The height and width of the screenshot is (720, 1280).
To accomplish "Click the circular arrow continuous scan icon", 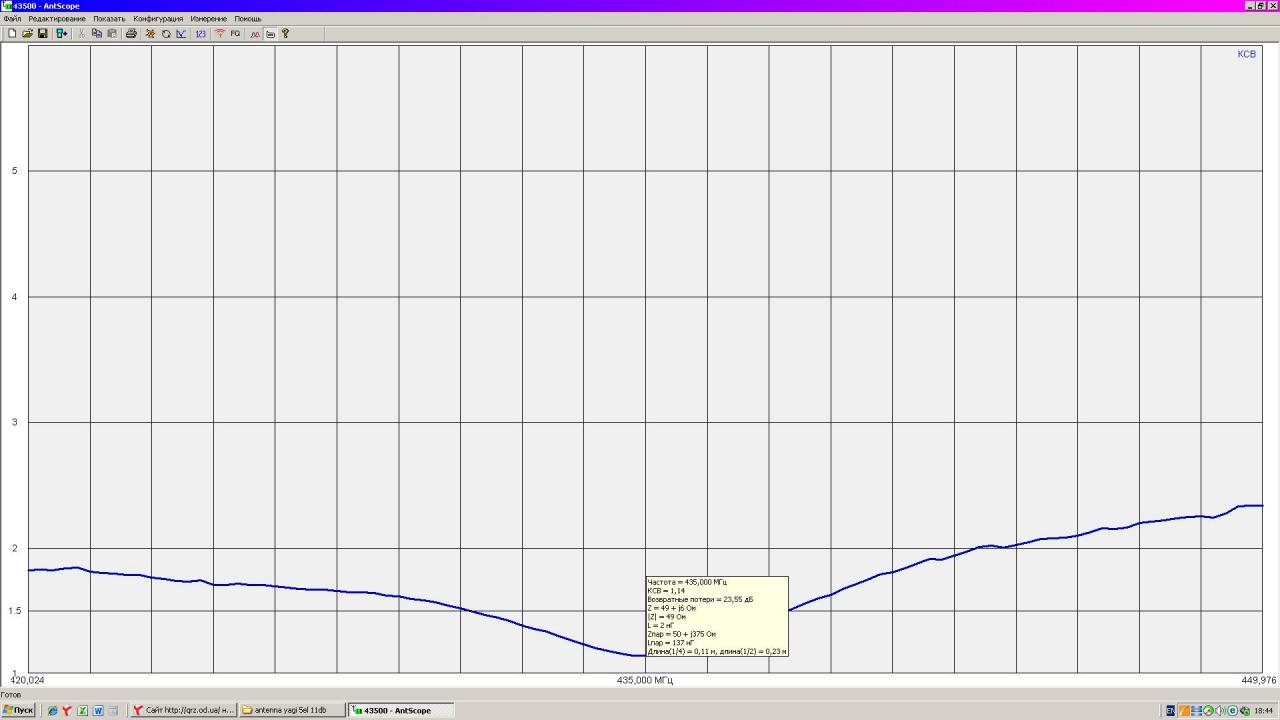I will [x=166, y=33].
